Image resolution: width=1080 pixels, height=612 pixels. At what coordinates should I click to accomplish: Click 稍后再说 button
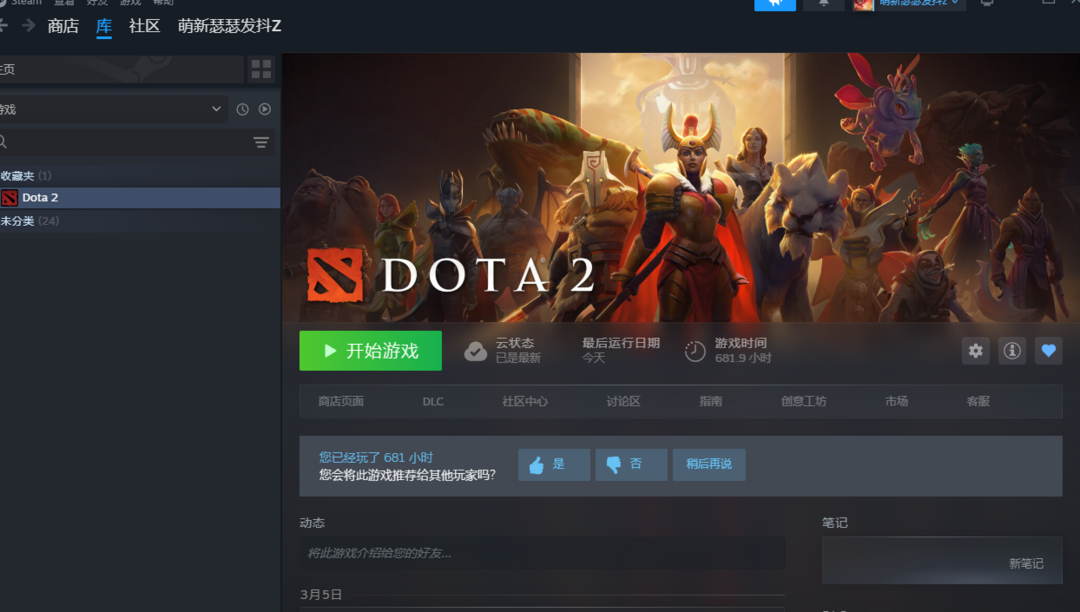[709, 465]
